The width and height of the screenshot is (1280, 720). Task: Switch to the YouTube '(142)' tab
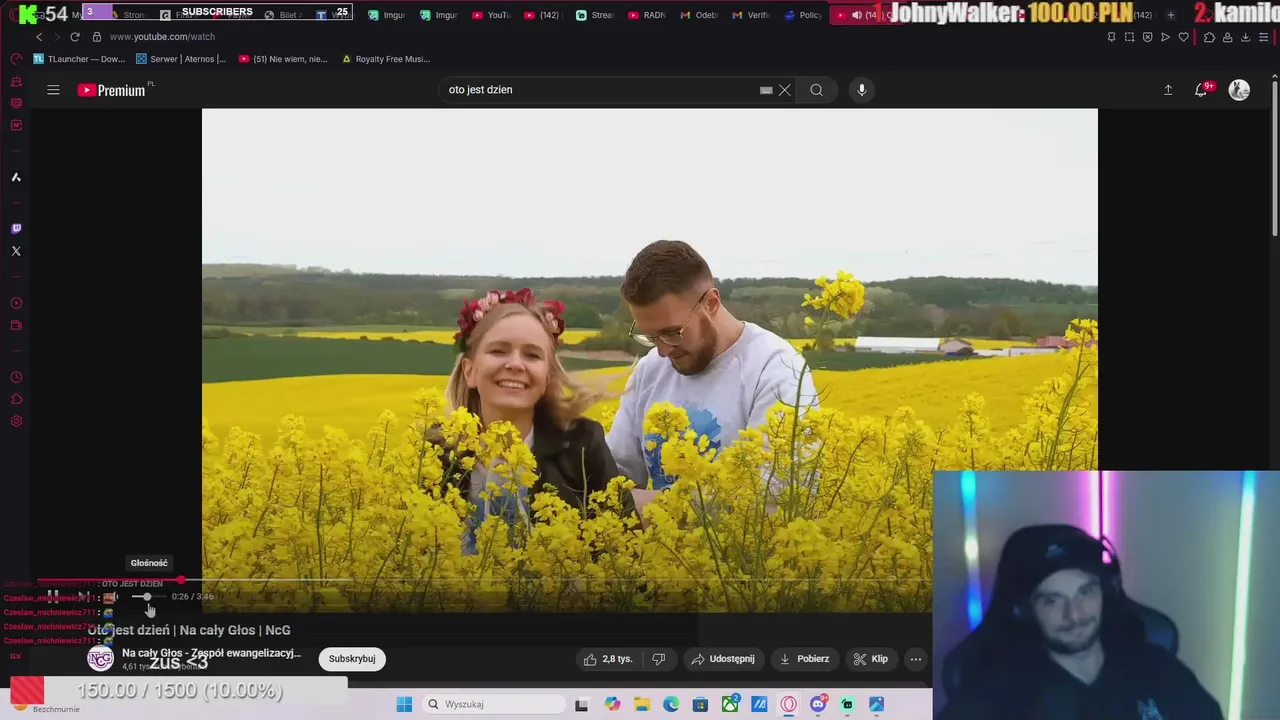544,15
